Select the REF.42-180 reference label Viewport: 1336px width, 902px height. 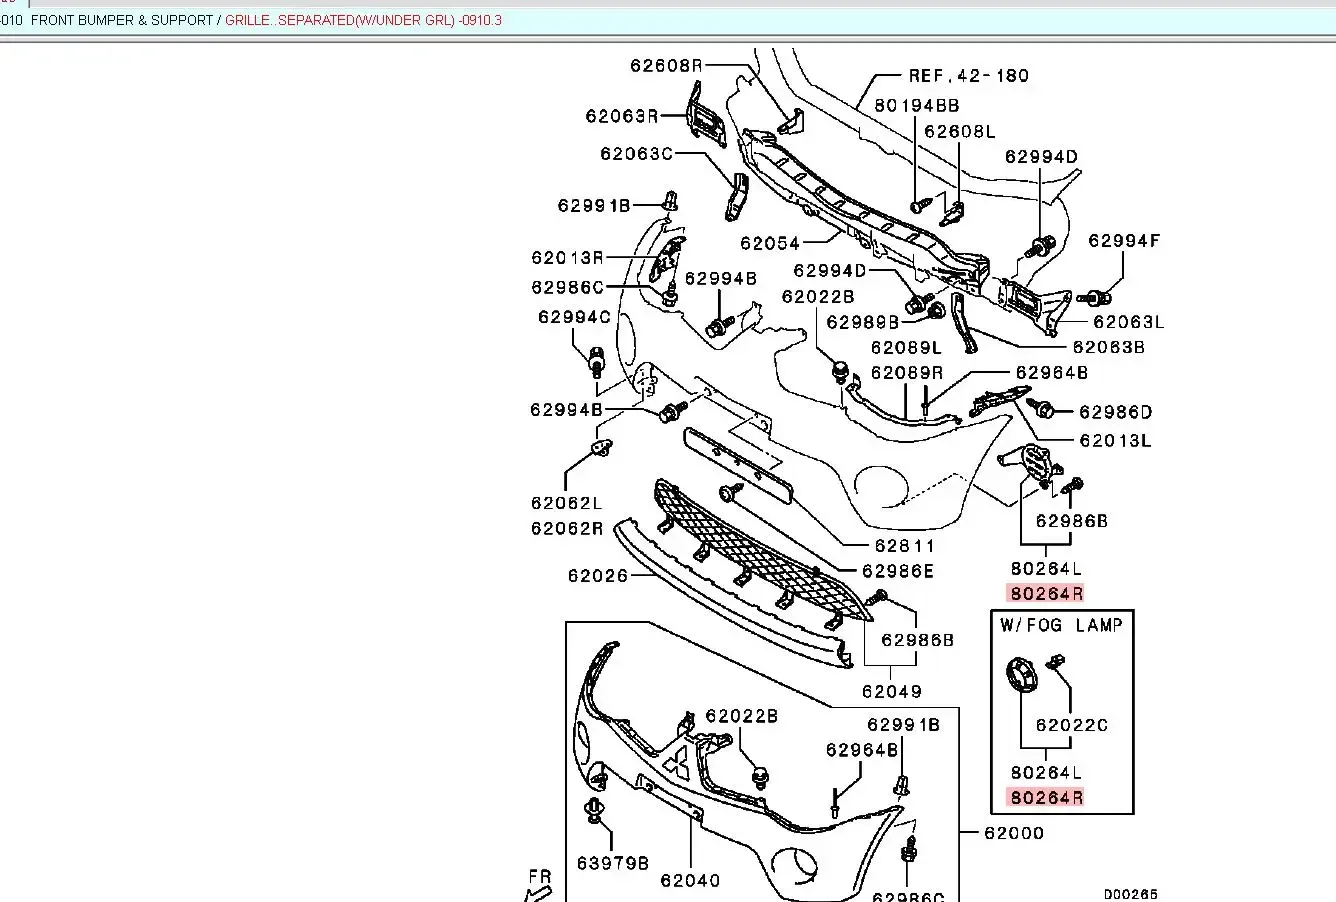coord(968,75)
